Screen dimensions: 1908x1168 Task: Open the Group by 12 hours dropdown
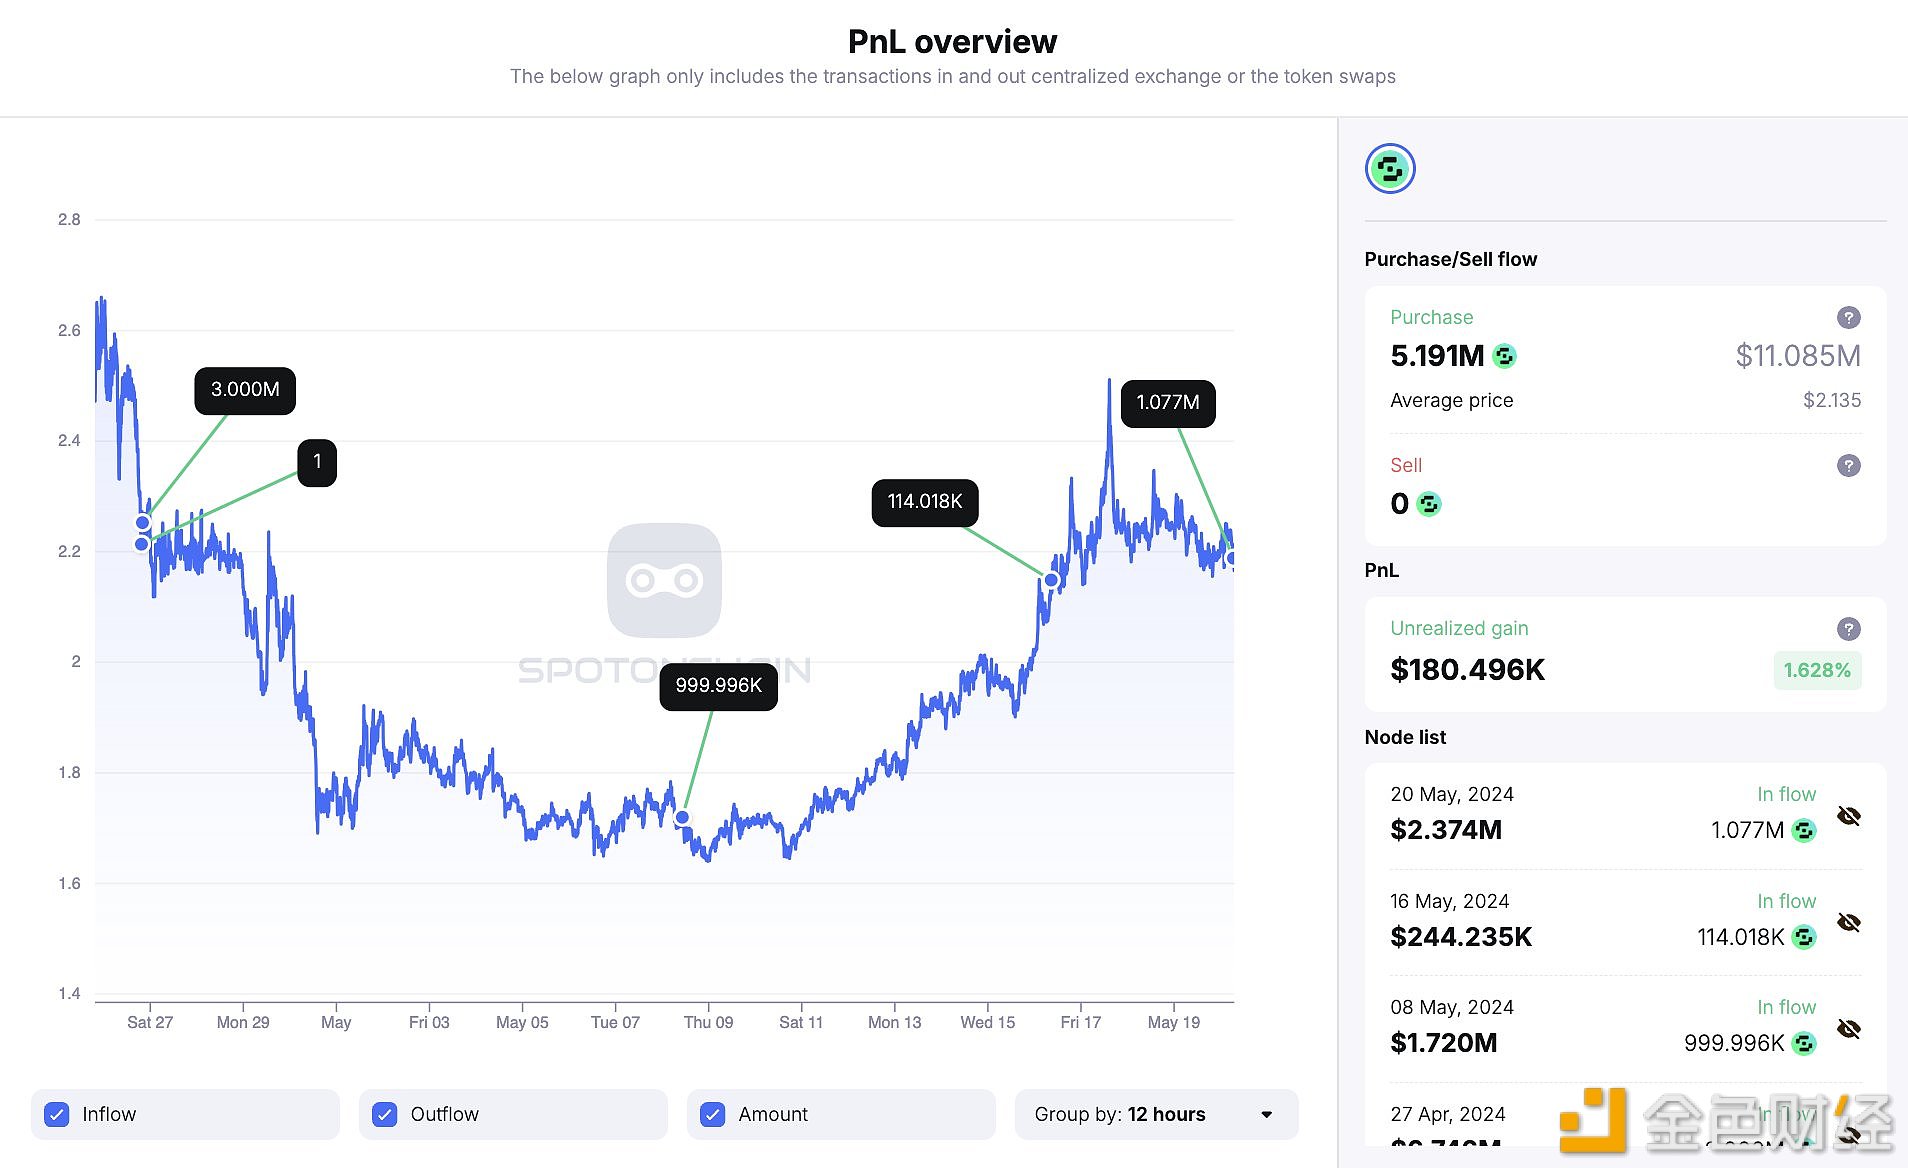(x=1156, y=1114)
